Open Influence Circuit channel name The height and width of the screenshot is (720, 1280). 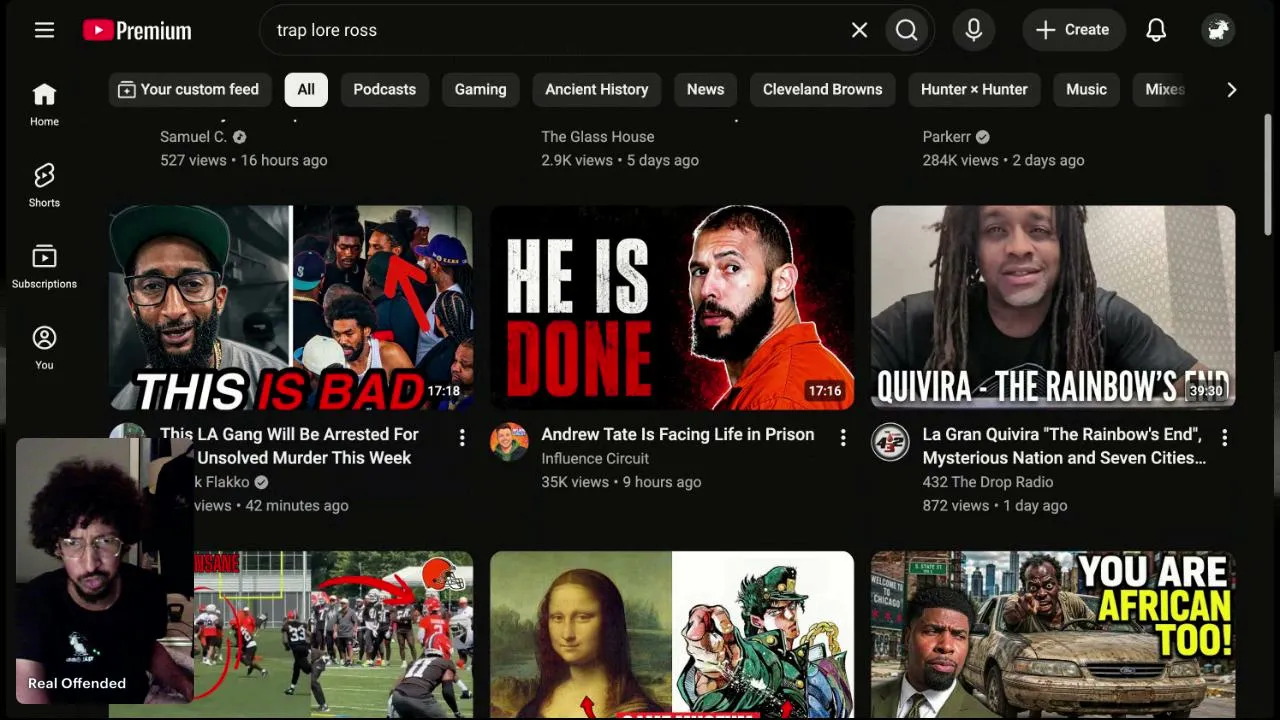point(595,458)
